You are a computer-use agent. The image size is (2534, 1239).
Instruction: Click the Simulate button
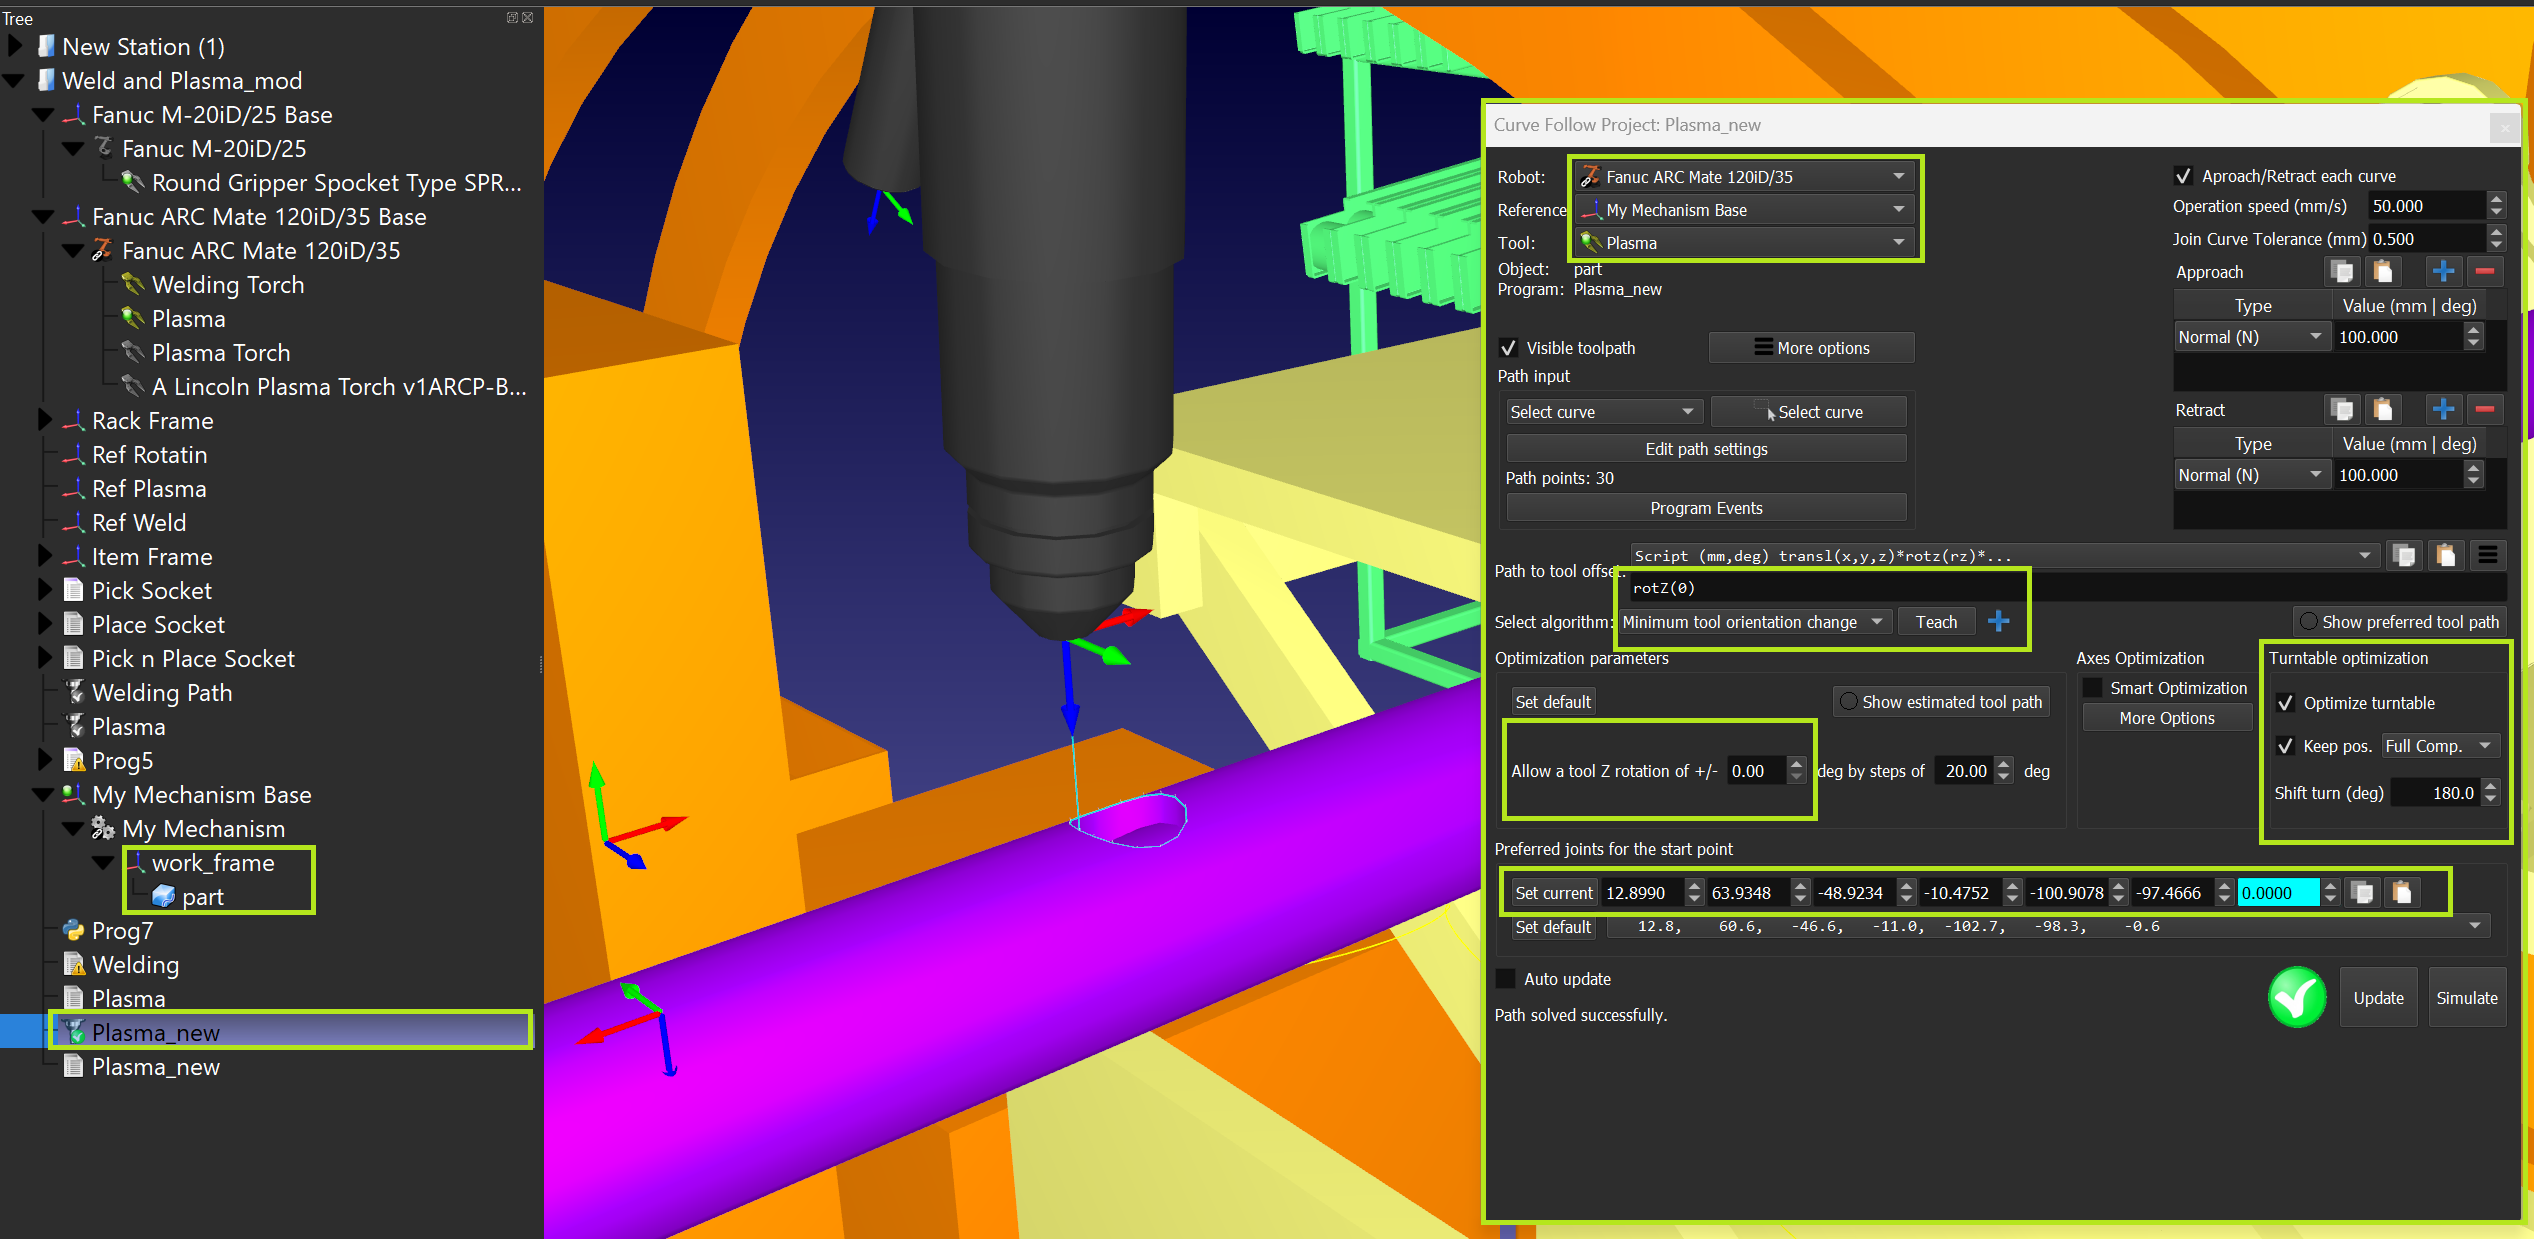2466,998
